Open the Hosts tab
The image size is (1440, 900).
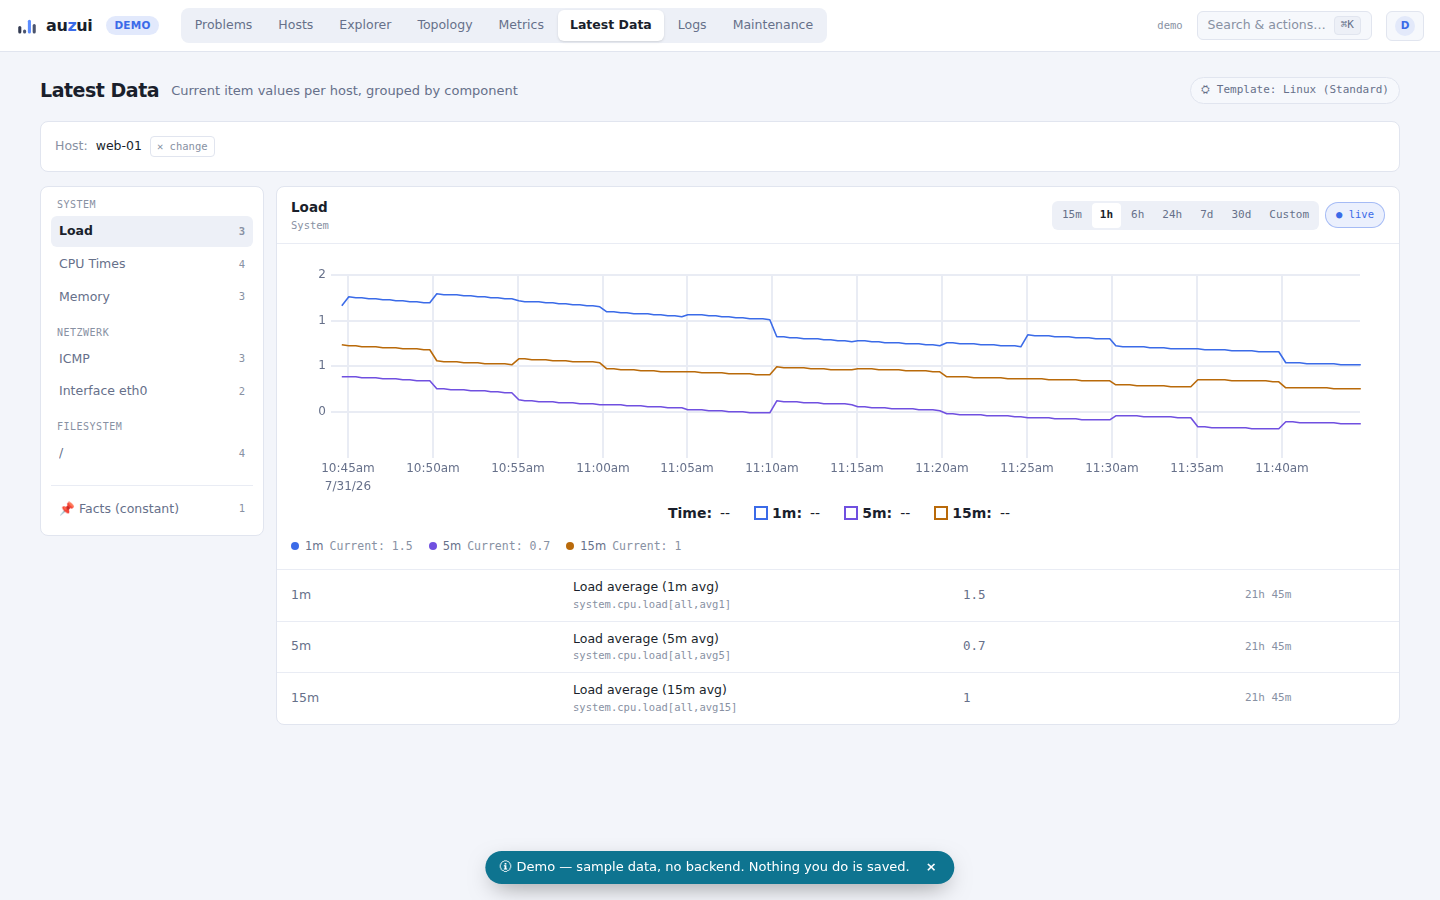[295, 25]
